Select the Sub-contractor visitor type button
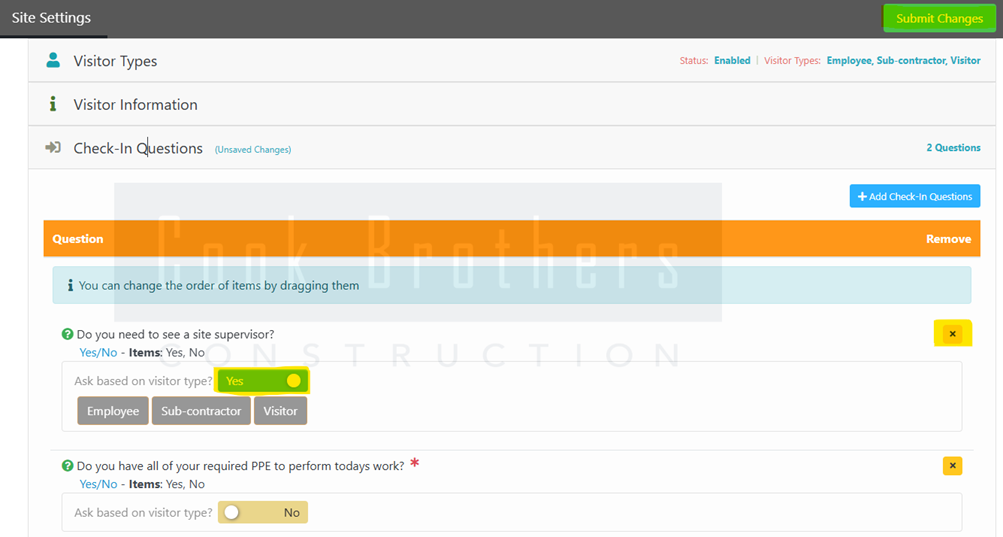Screen dimensions: 1003x537 click(x=201, y=411)
